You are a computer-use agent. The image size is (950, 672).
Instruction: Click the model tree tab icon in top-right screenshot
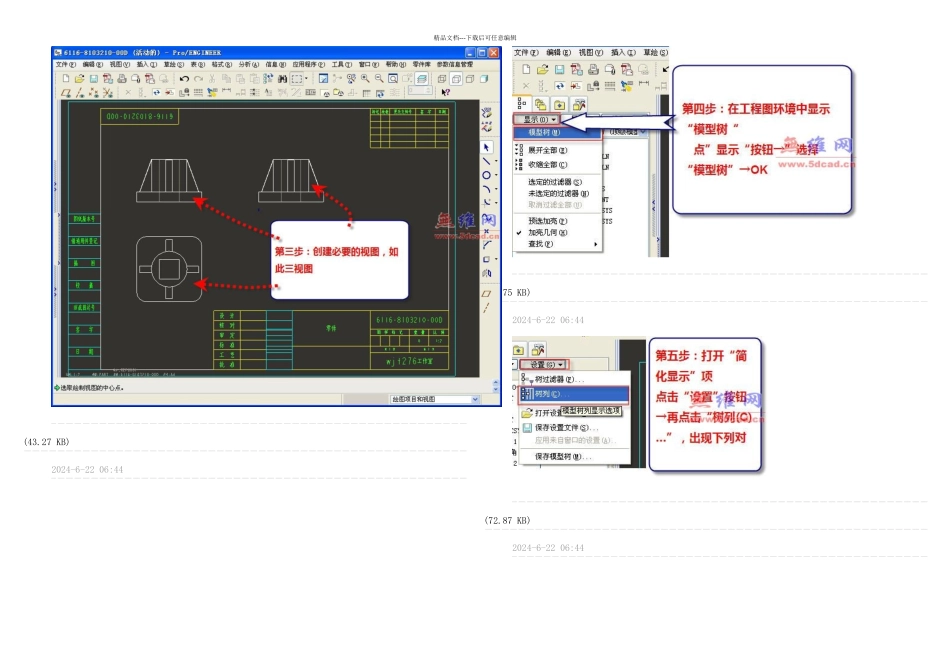[x=522, y=104]
